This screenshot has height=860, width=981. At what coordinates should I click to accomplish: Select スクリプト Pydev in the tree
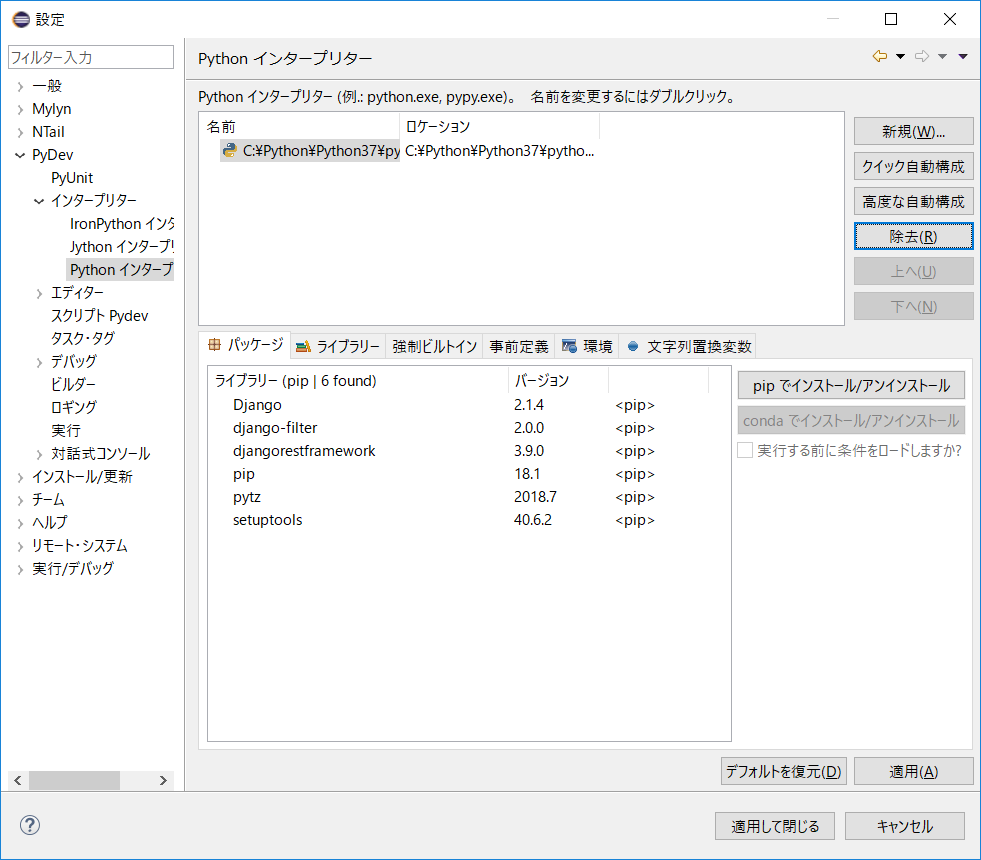99,316
